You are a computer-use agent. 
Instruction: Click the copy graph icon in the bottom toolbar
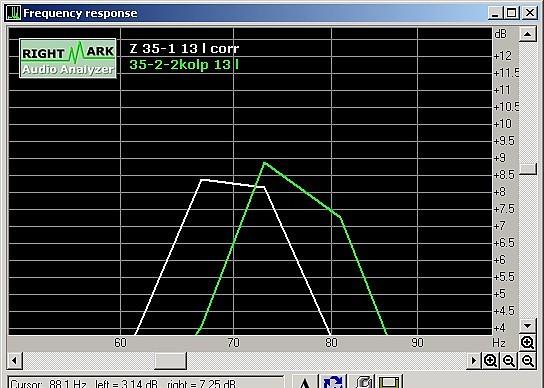coord(362,381)
